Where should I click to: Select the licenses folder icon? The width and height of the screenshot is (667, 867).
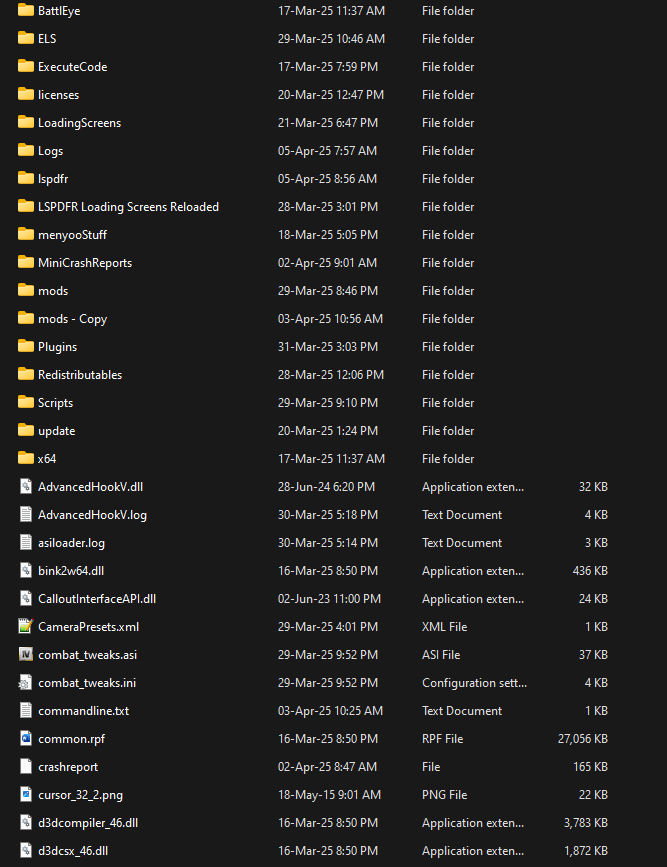tap(25, 94)
